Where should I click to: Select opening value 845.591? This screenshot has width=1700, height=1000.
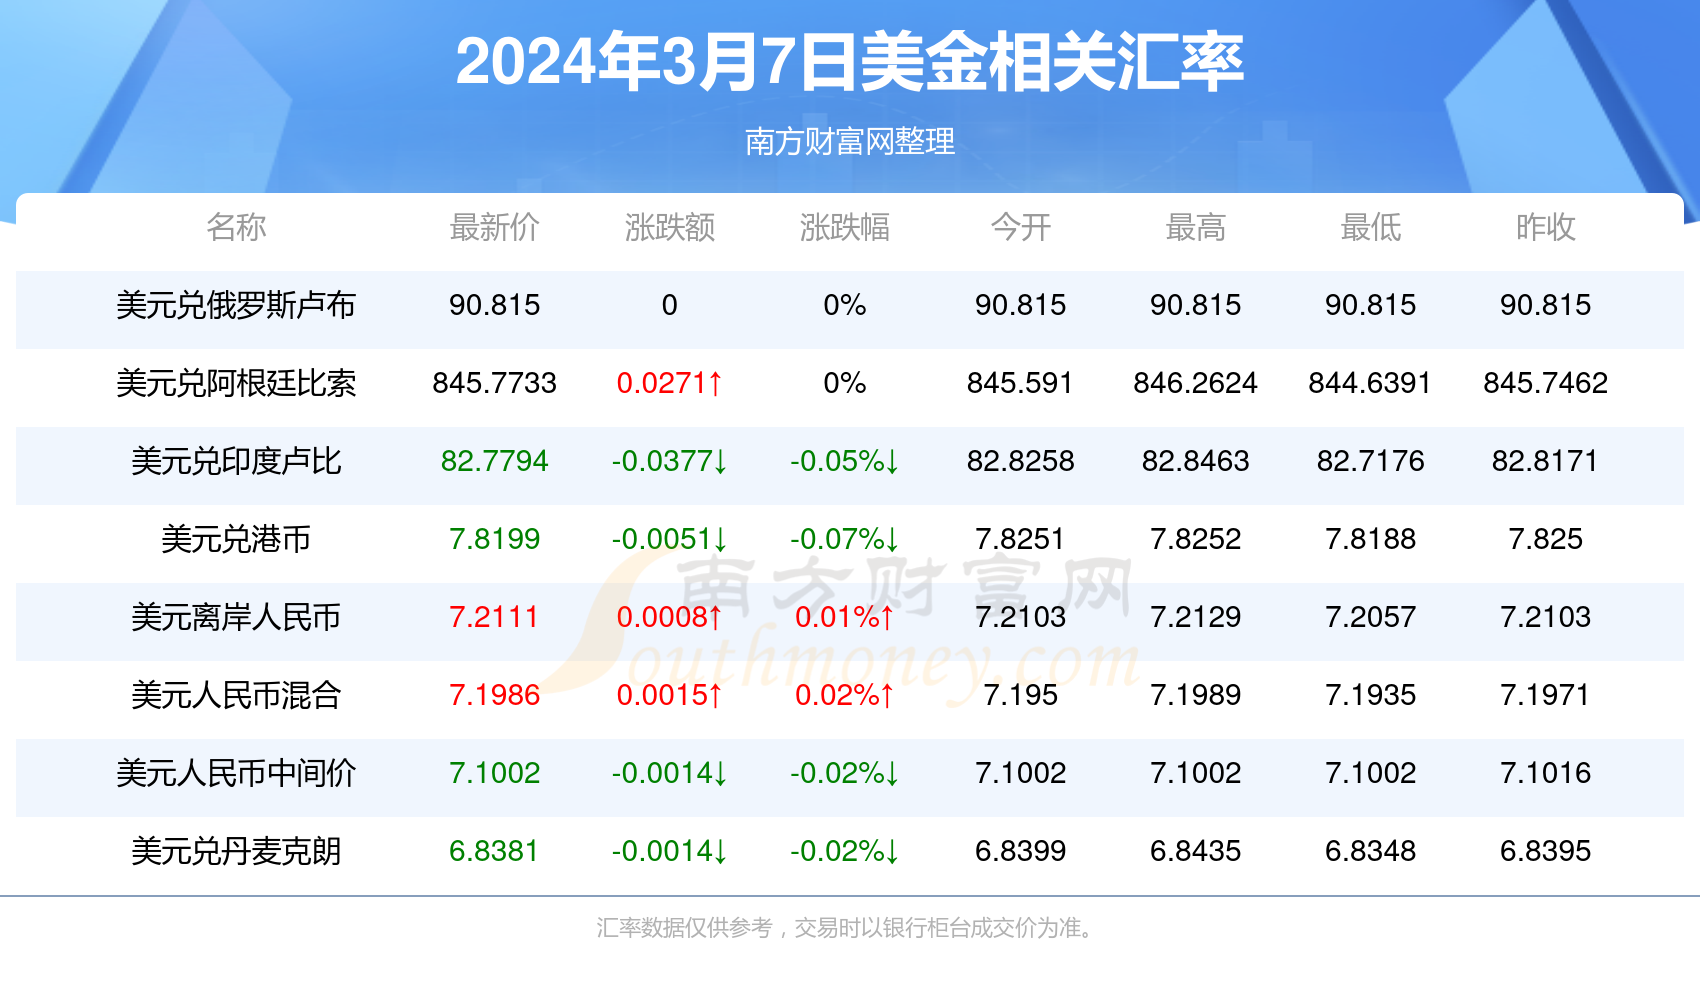(x=1020, y=383)
